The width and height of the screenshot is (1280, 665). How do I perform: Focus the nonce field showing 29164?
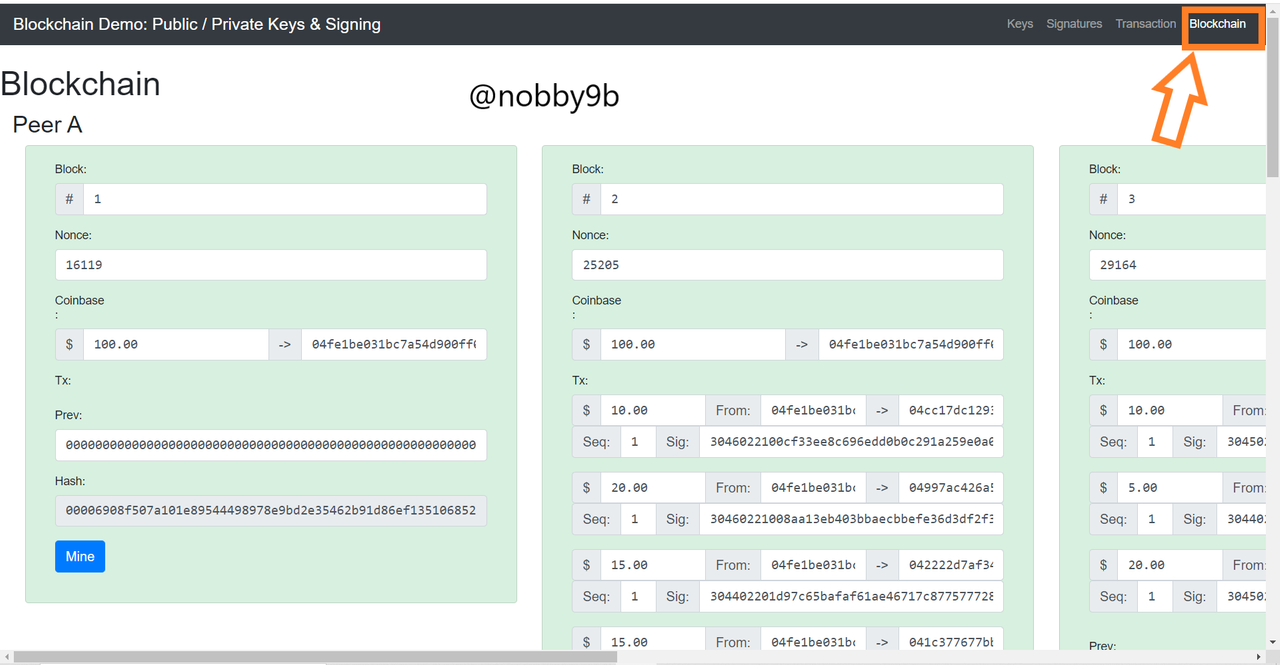tap(1180, 265)
